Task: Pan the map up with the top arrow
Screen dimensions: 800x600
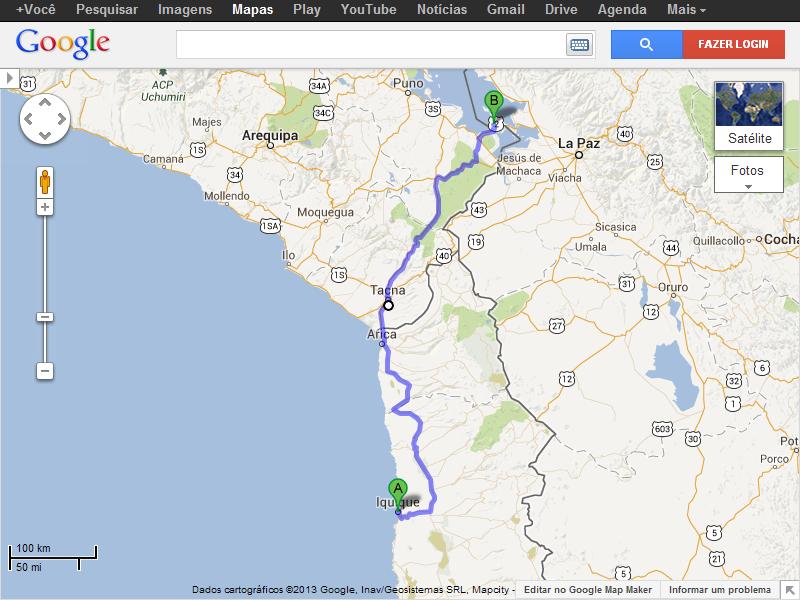Action: [45, 103]
